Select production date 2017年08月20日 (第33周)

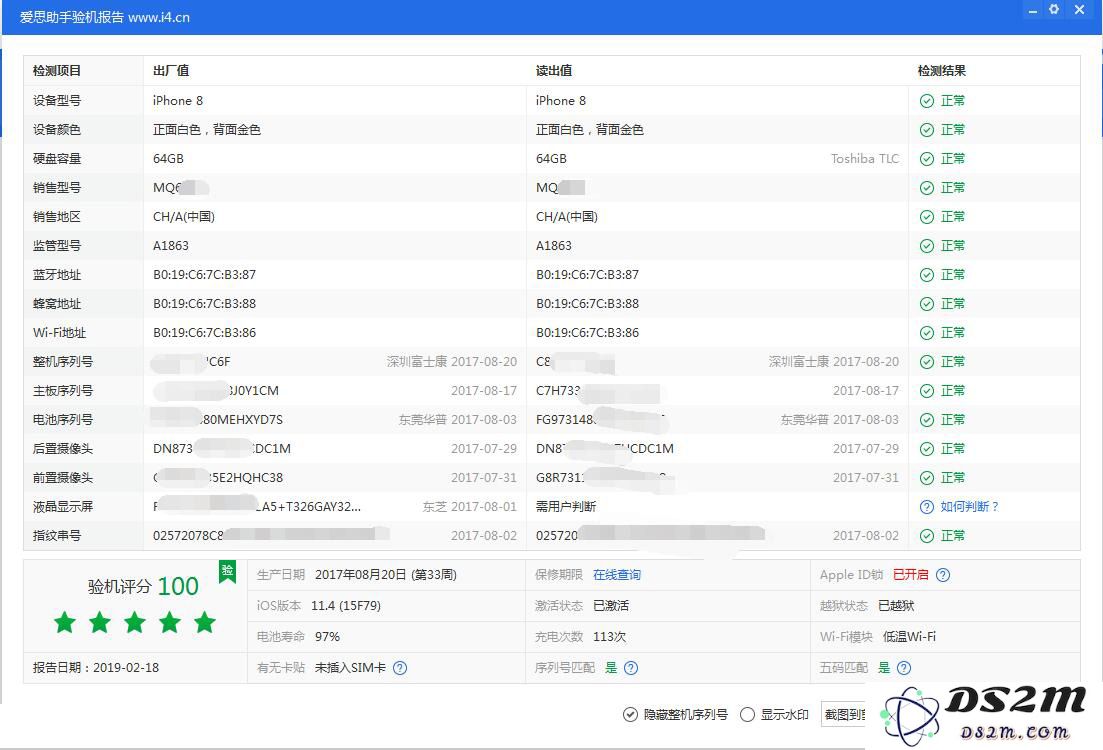[x=385, y=575]
